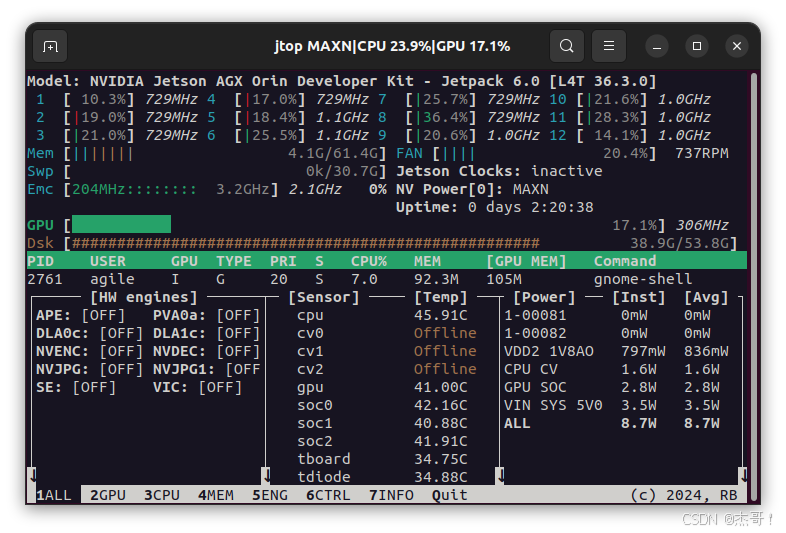Screen dimensions: 786x533
Task: Click the 737RPM fan speed
Action: tap(701, 153)
